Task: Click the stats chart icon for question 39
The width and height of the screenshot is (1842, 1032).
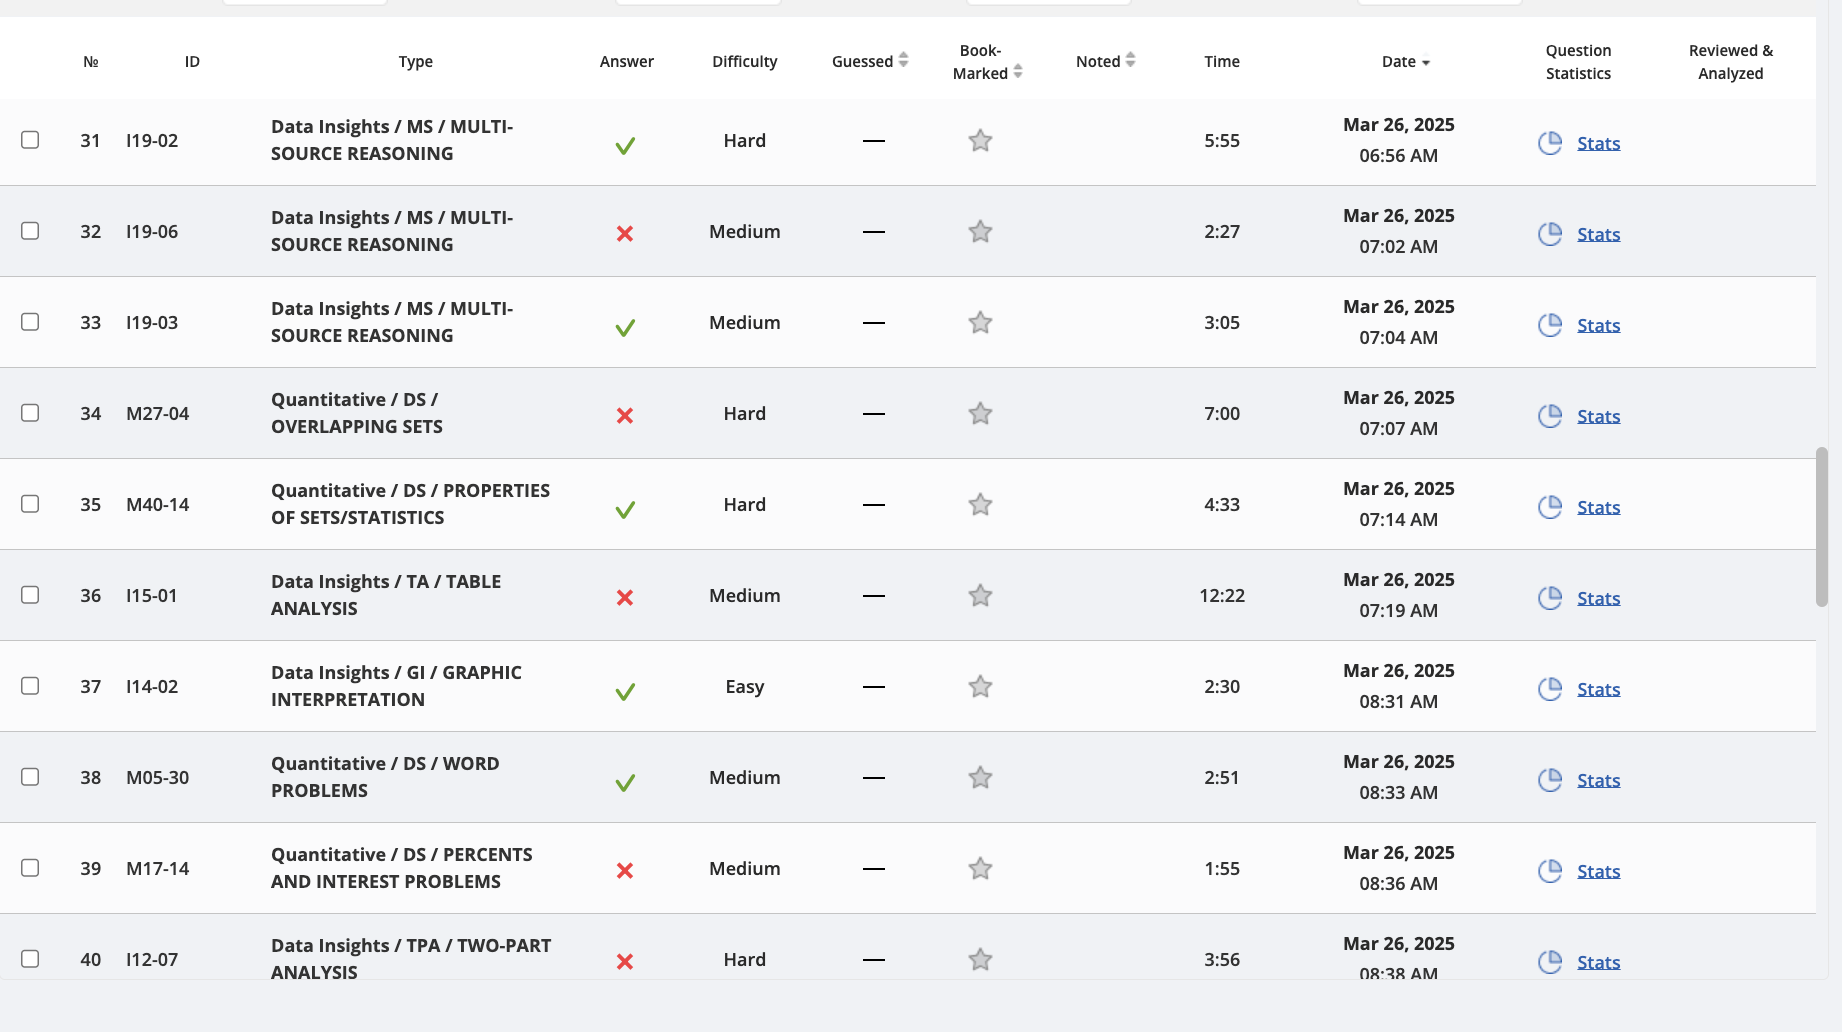Action: (x=1550, y=871)
